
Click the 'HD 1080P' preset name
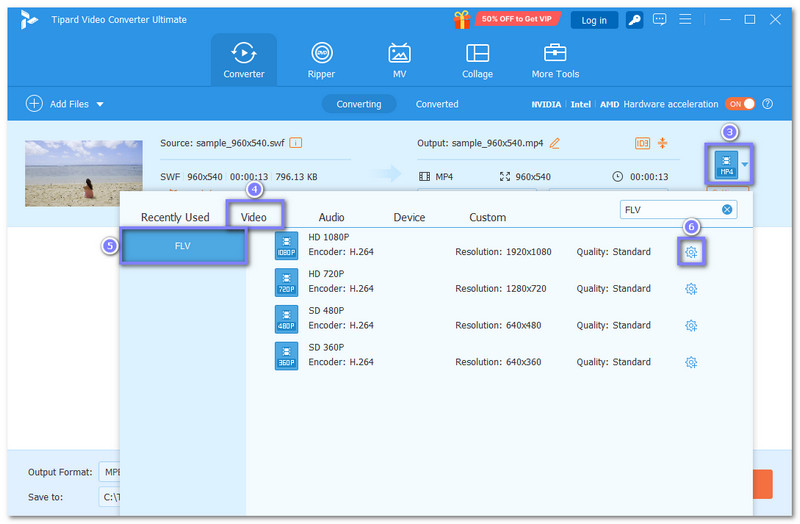pos(329,237)
